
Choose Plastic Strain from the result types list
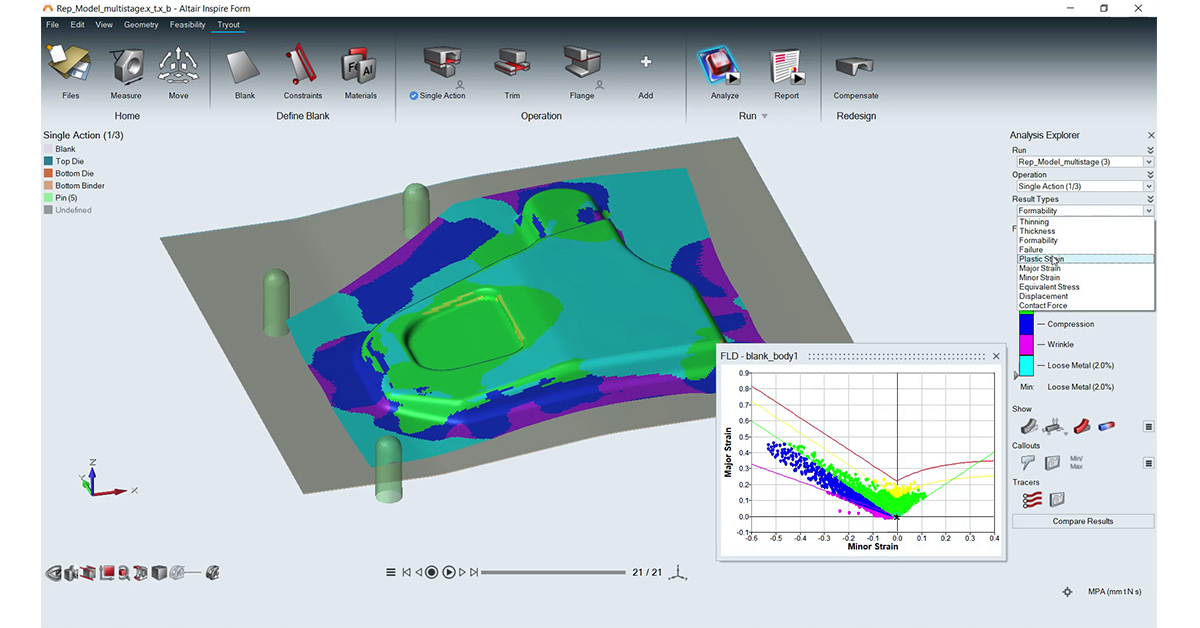1085,259
